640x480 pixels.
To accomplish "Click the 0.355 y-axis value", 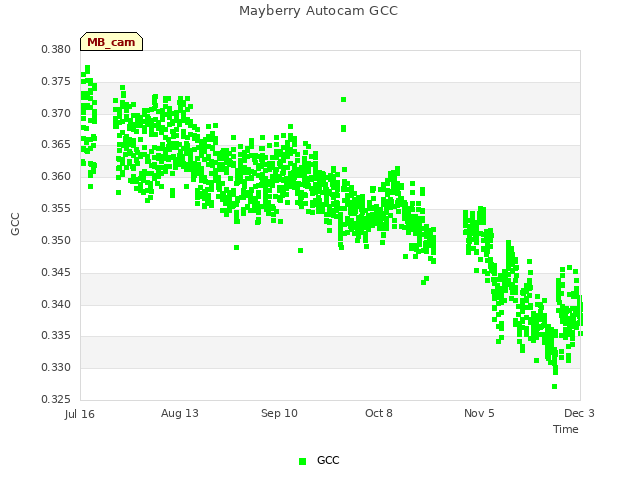I will tap(56, 208).
